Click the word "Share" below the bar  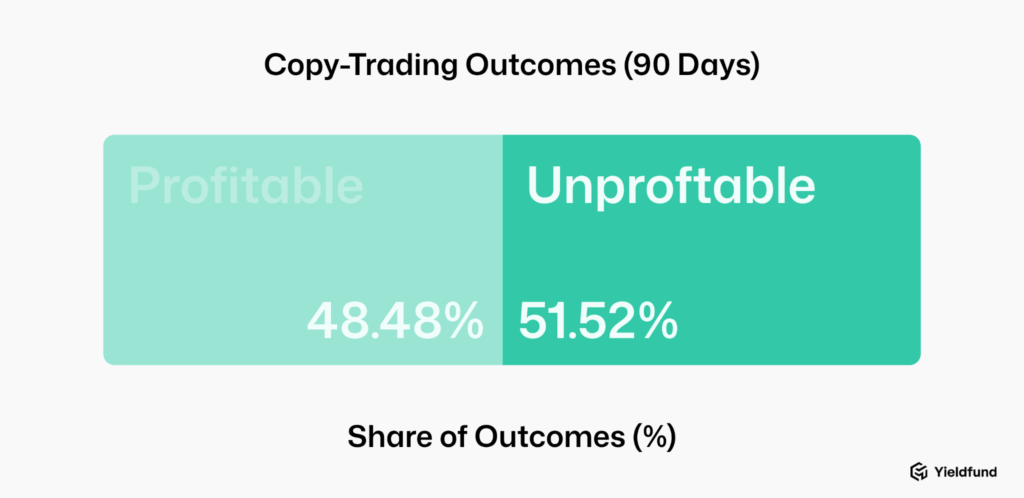click(x=382, y=437)
